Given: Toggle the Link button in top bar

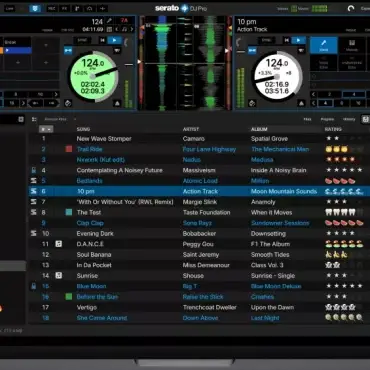Looking at the screenshot, I should pyautogui.click(x=9, y=8).
